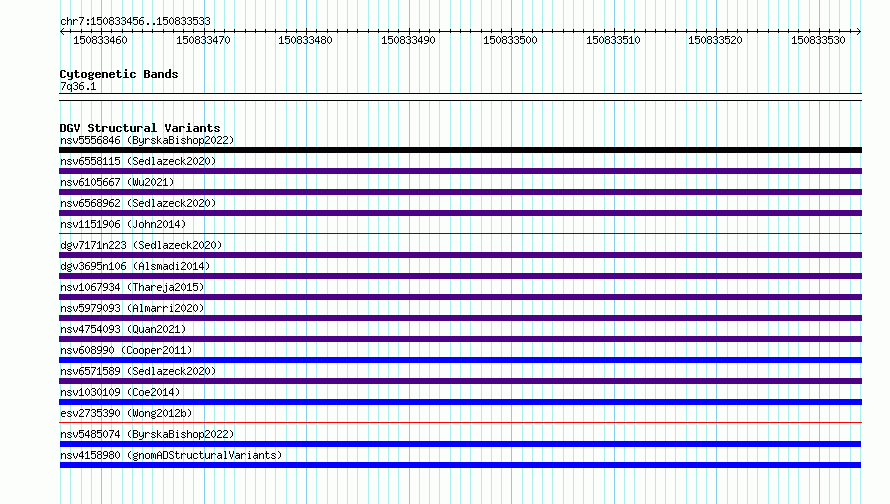Open the nsv1067934 (Thareja2015) label

pyautogui.click(x=132, y=287)
